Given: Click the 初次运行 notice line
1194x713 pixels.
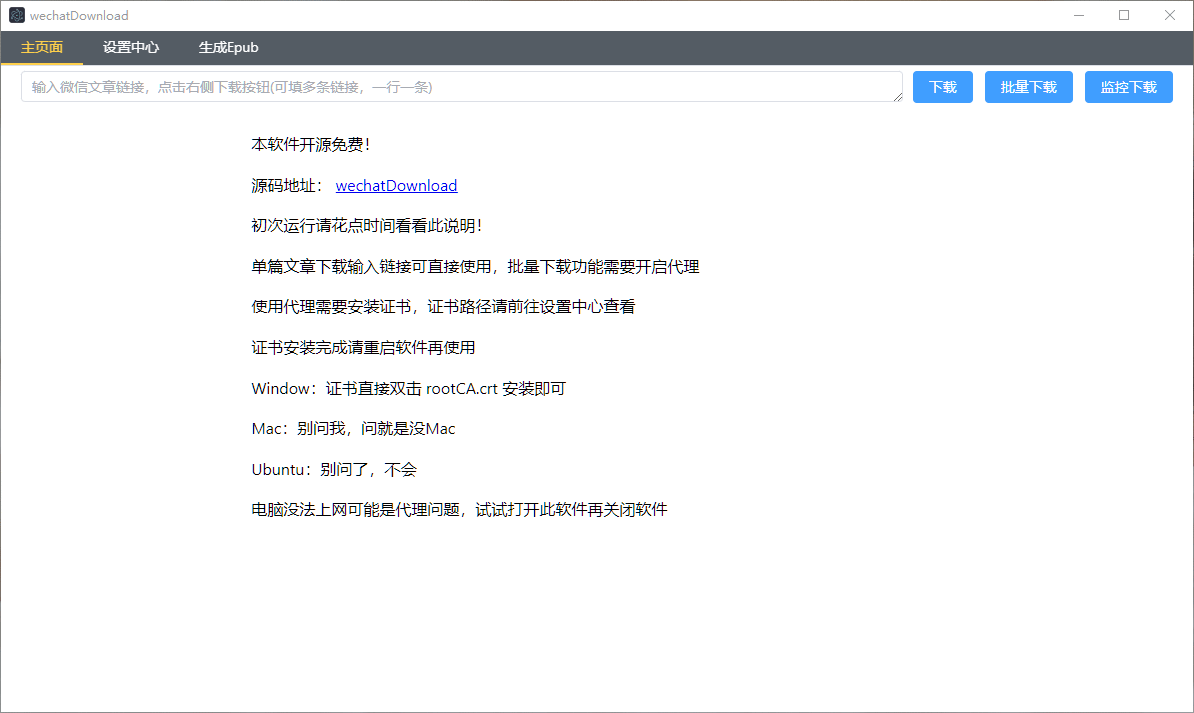Looking at the screenshot, I should [367, 225].
